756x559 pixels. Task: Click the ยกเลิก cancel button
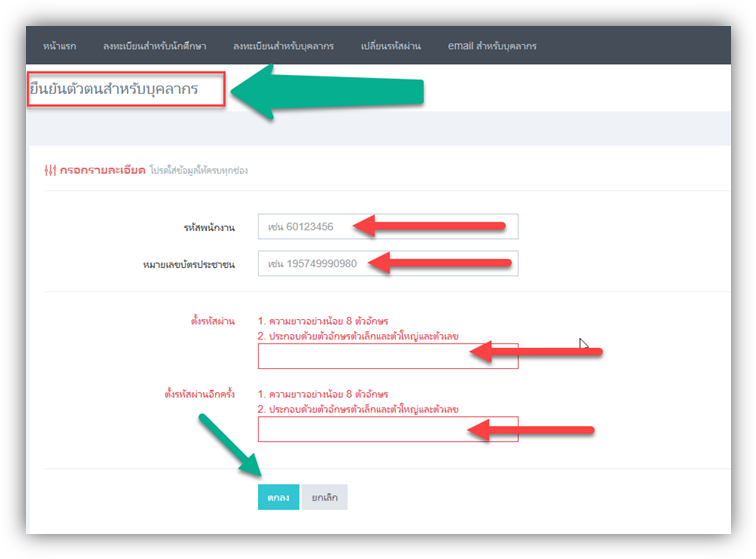pyautogui.click(x=324, y=497)
